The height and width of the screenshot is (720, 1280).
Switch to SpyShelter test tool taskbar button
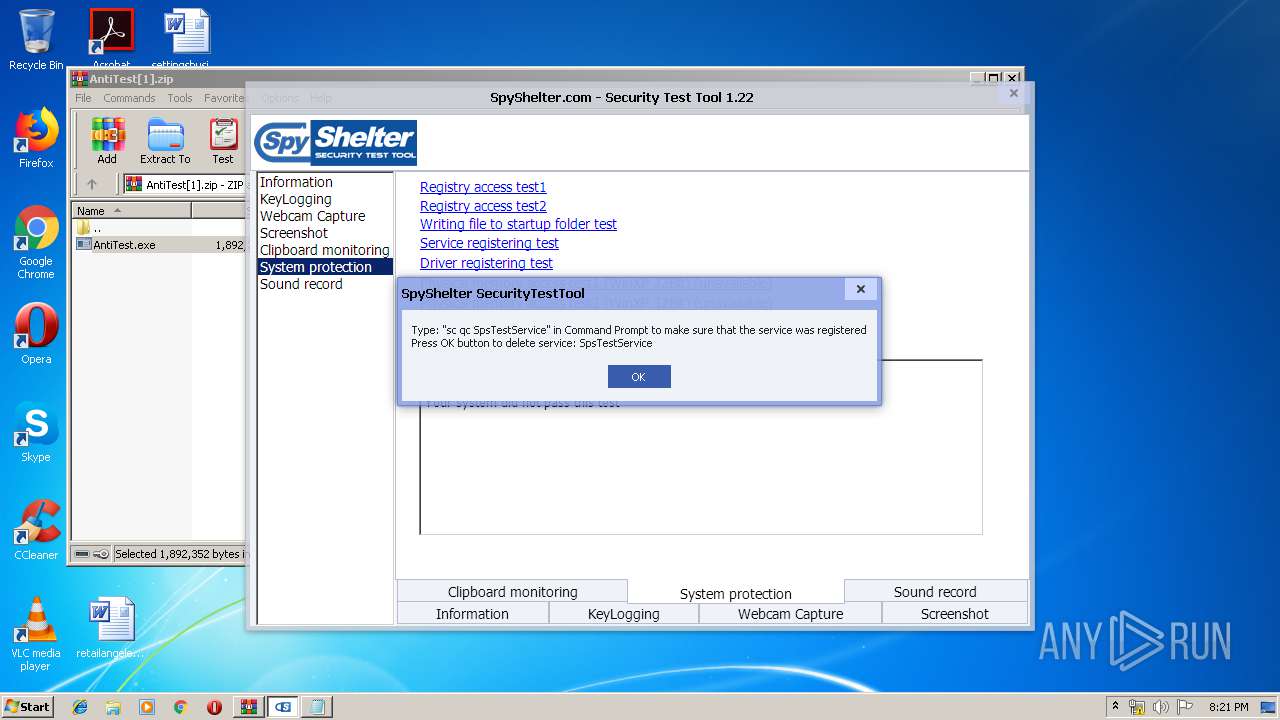pos(283,707)
